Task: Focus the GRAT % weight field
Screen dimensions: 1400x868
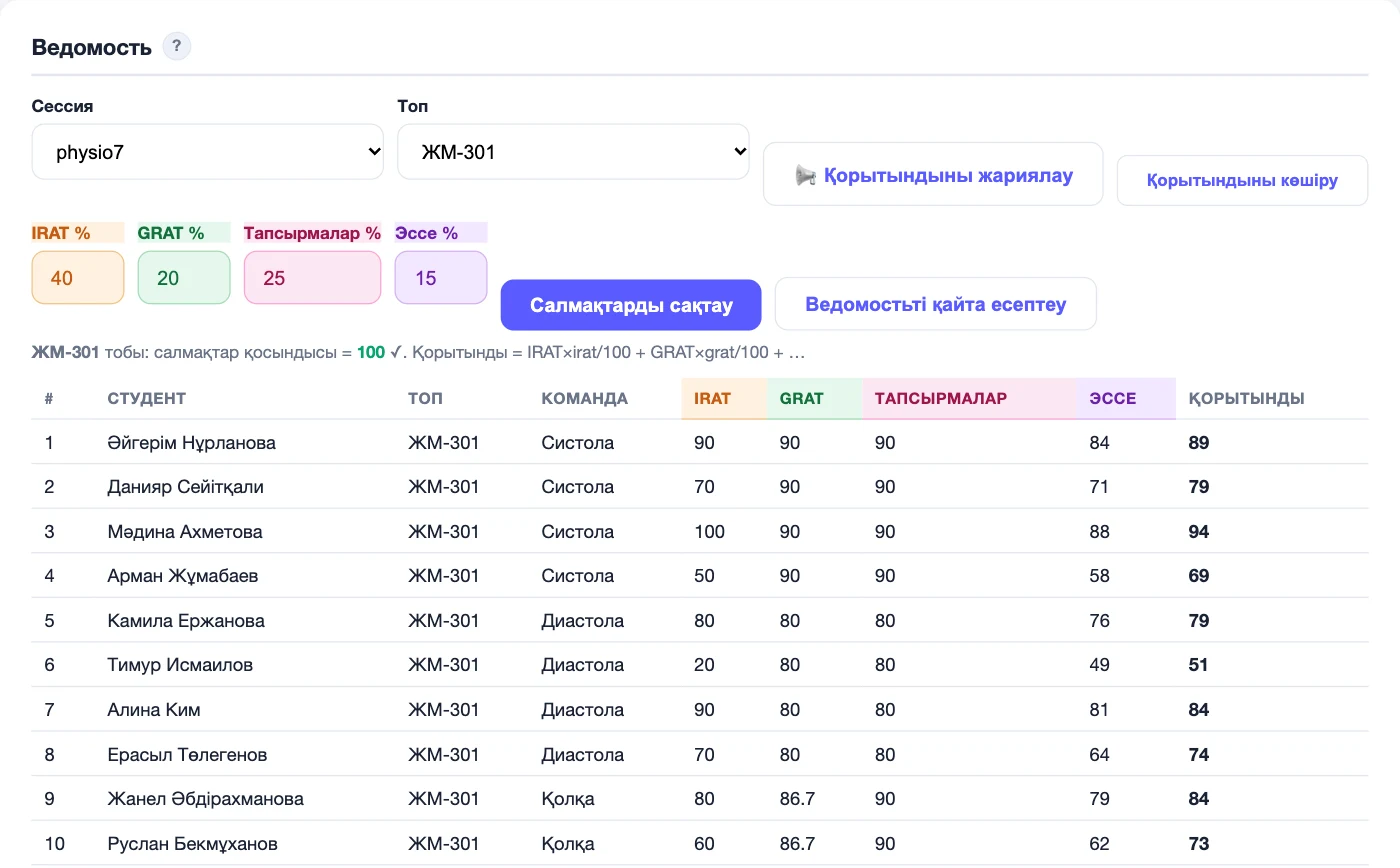Action: 184,277
